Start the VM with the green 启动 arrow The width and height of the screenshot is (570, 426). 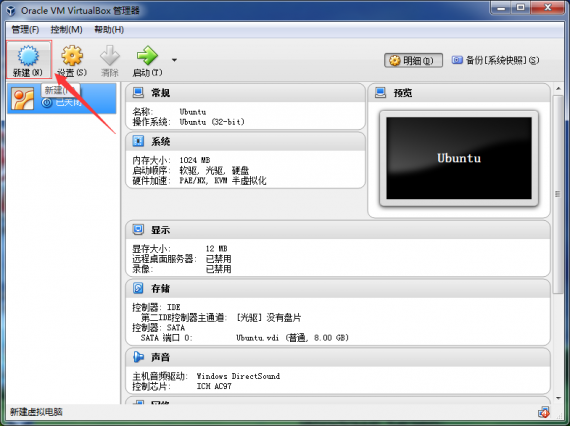pos(147,56)
